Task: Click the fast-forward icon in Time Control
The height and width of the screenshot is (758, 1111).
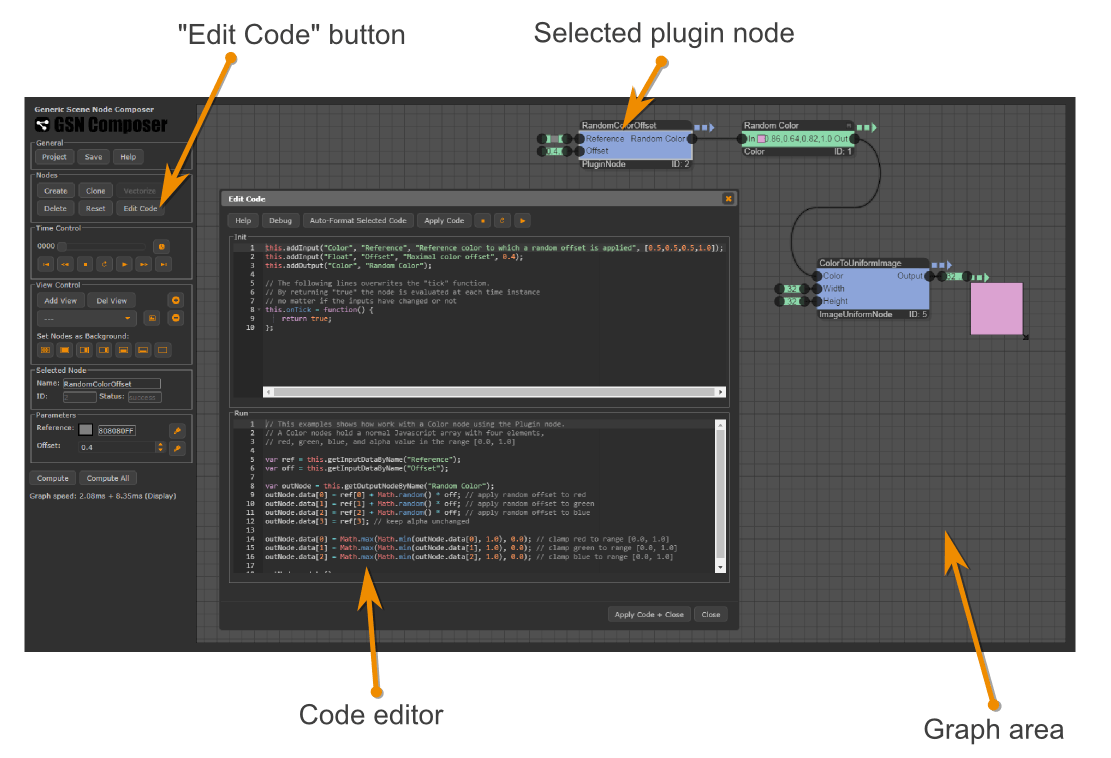Action: pyautogui.click(x=143, y=265)
